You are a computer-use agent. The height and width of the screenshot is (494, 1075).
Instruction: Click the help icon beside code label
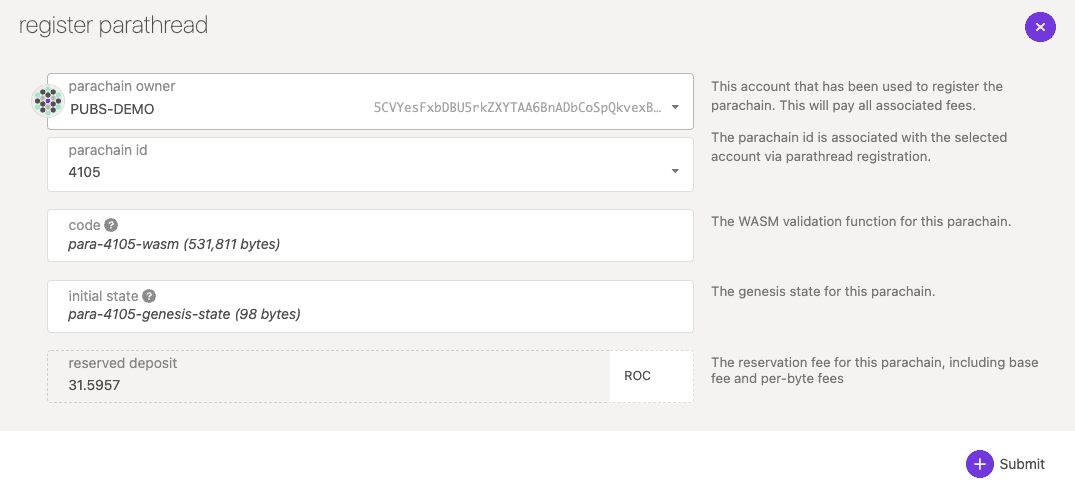coord(111,225)
